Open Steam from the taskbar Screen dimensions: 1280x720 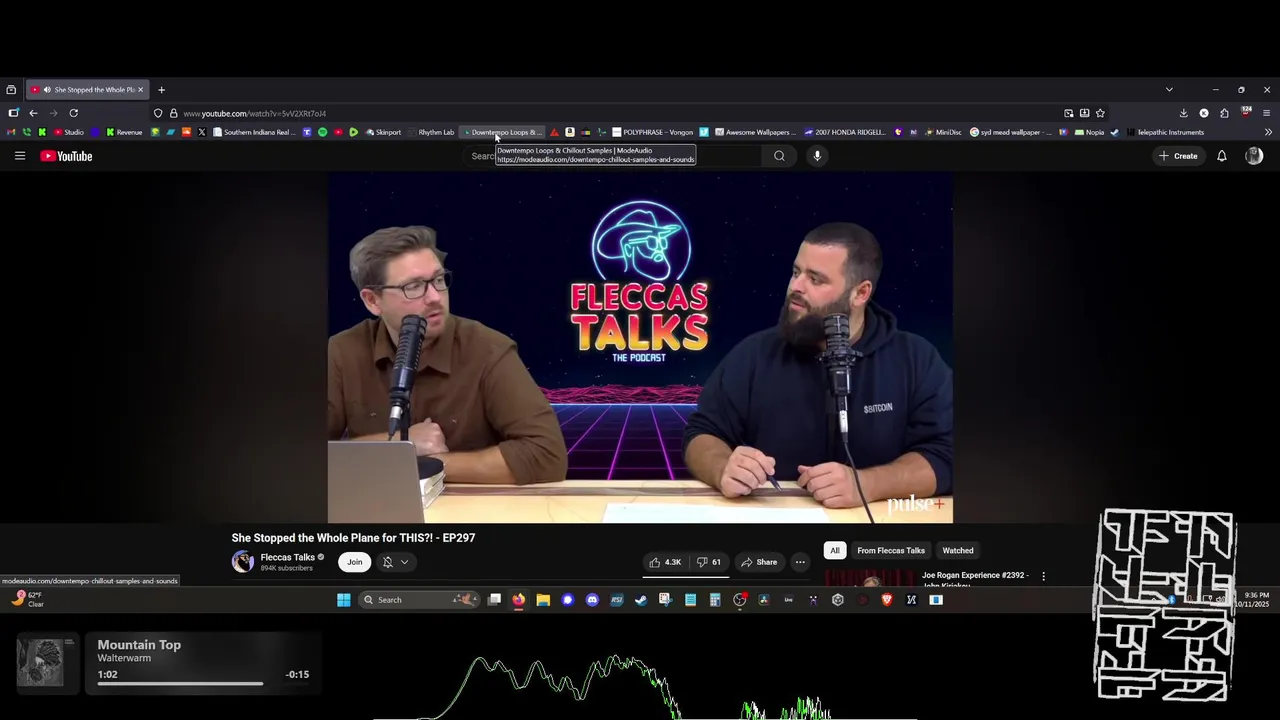coord(641,600)
